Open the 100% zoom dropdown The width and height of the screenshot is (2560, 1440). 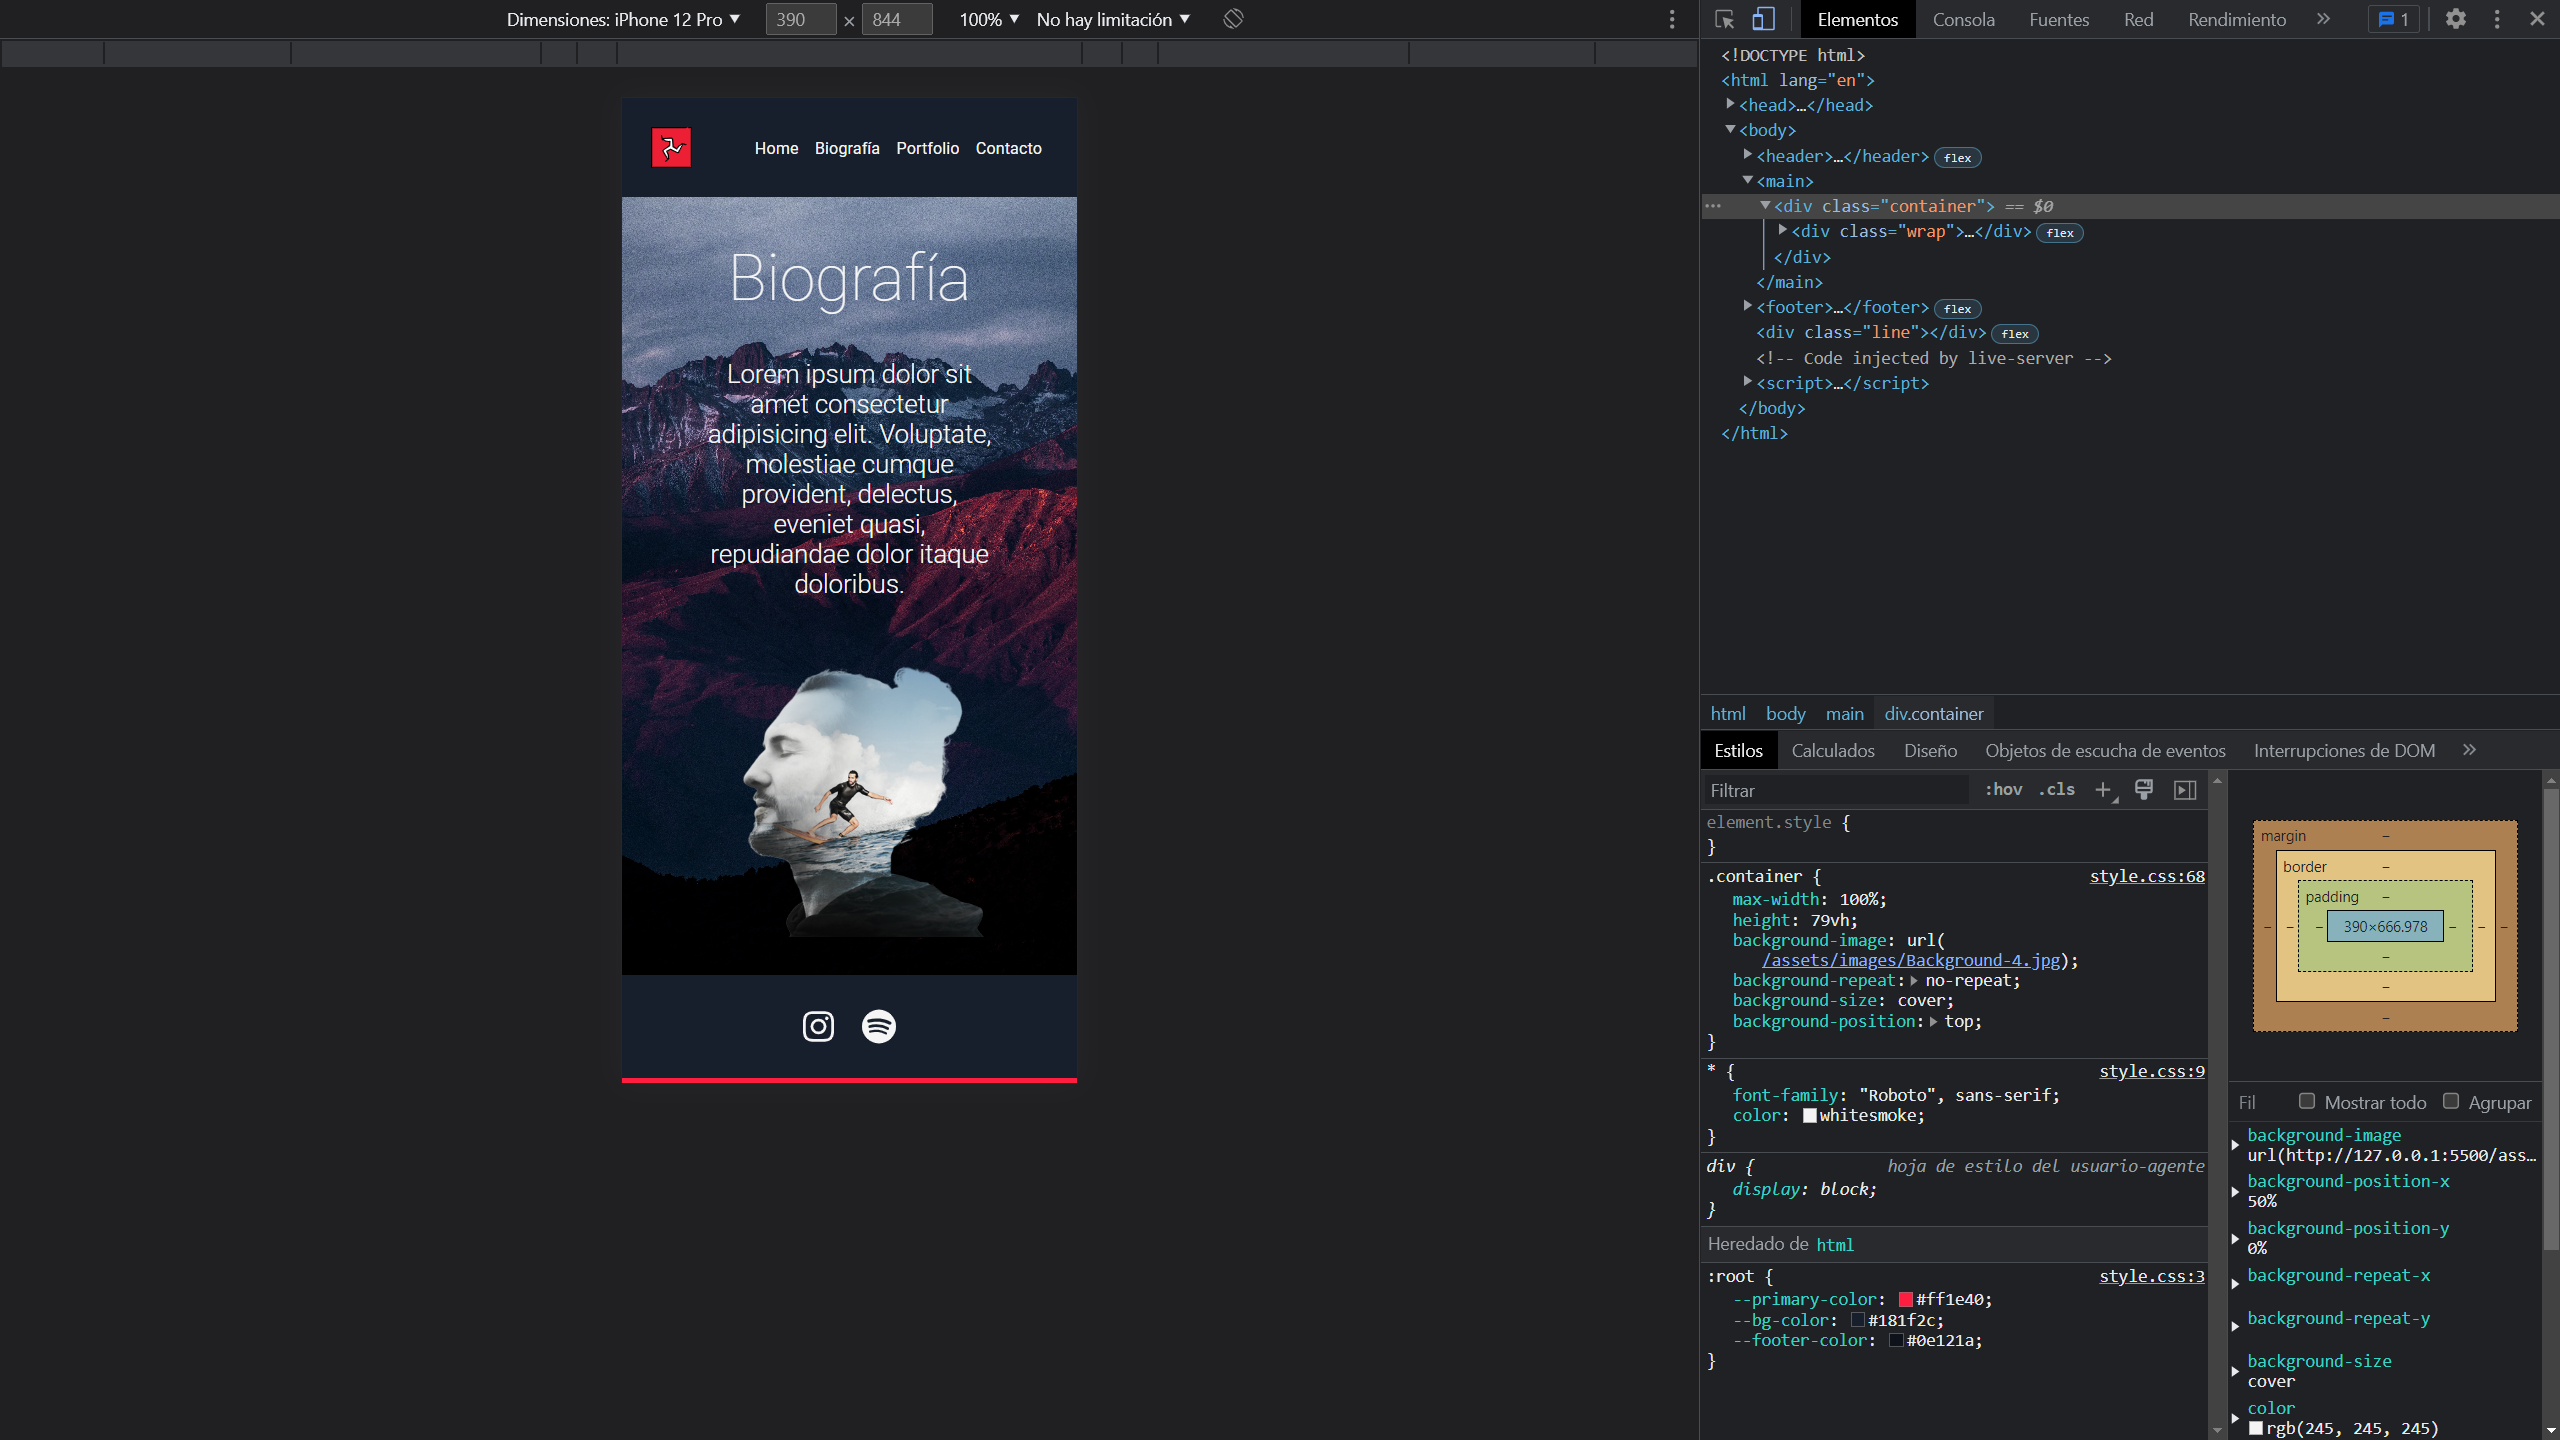click(x=989, y=19)
